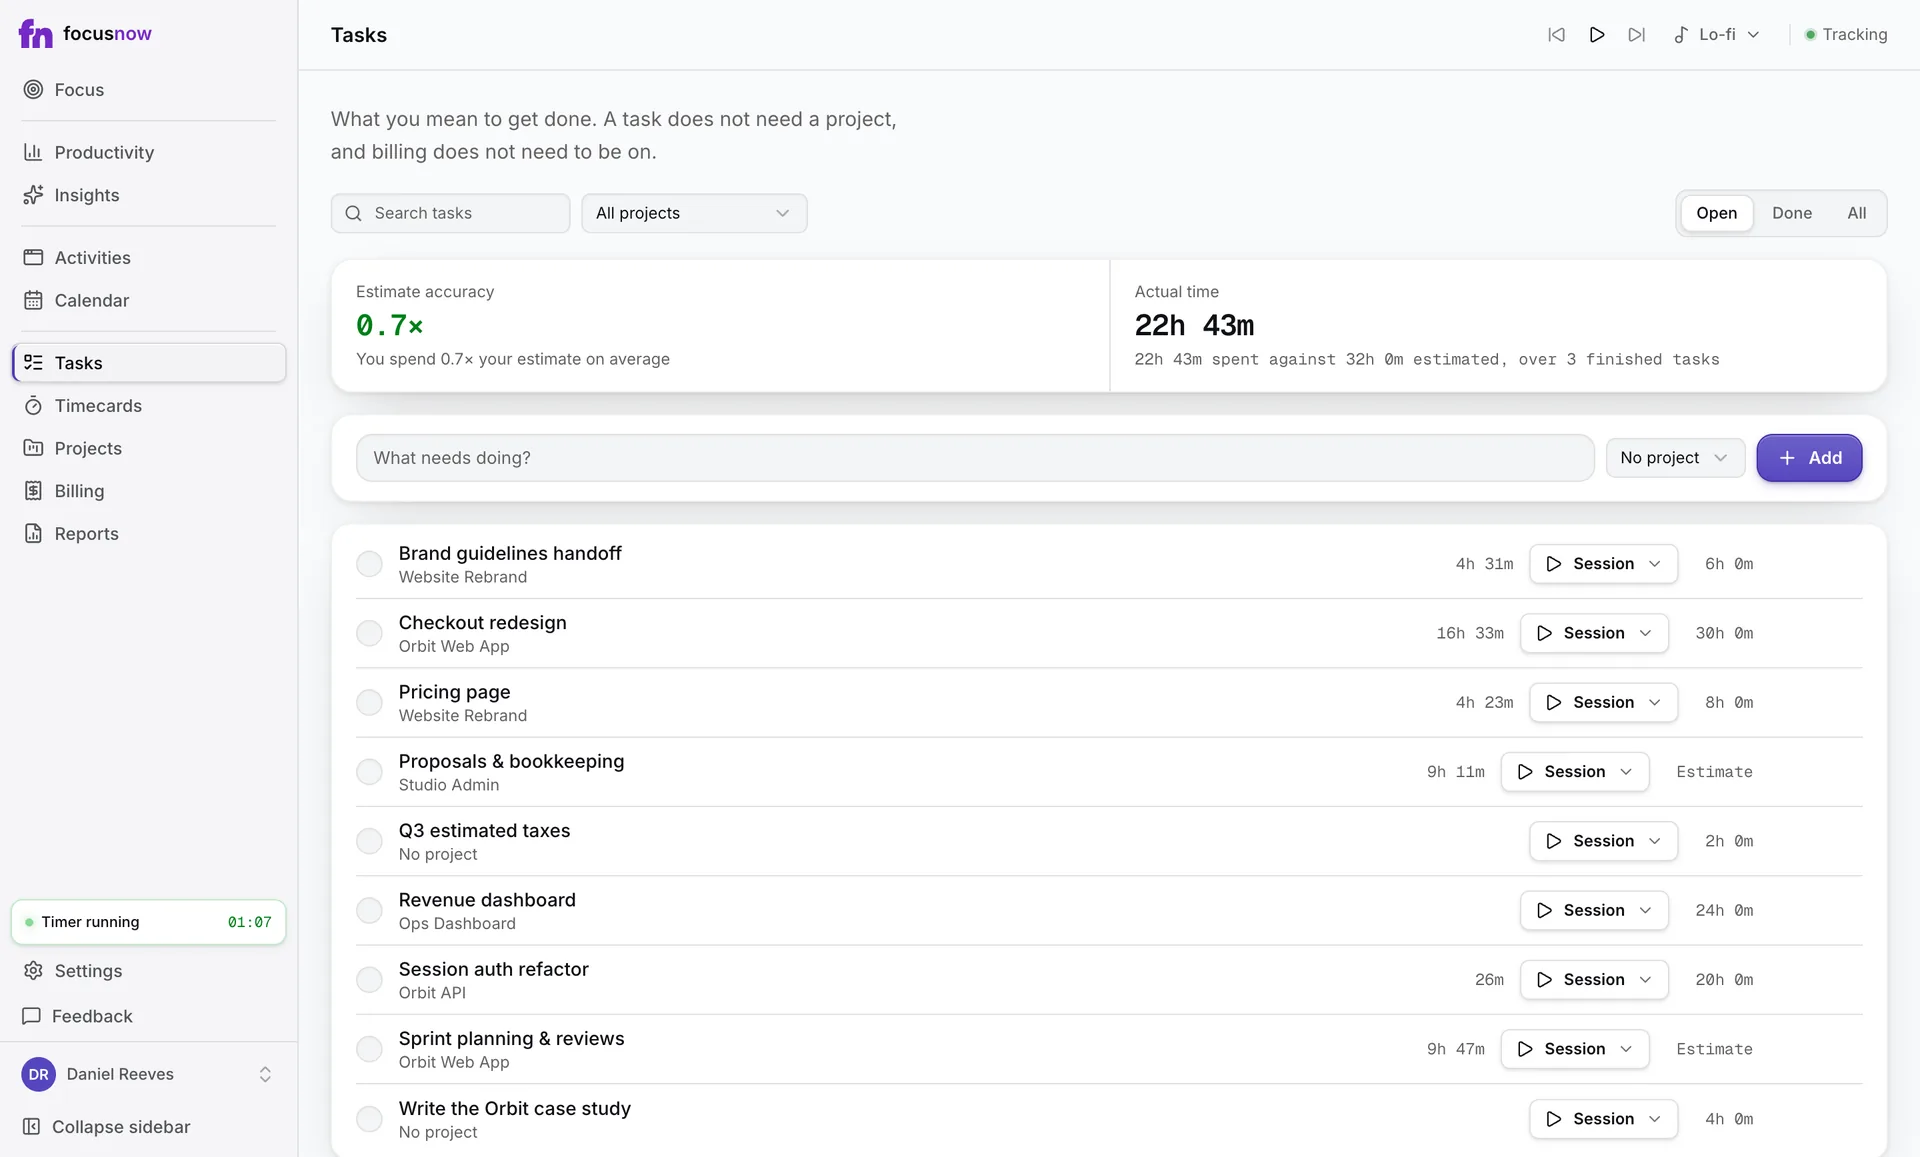Screen dimensions: 1920x1157
Task: Expand Daniel Reeves account switcher
Action: point(149,1074)
